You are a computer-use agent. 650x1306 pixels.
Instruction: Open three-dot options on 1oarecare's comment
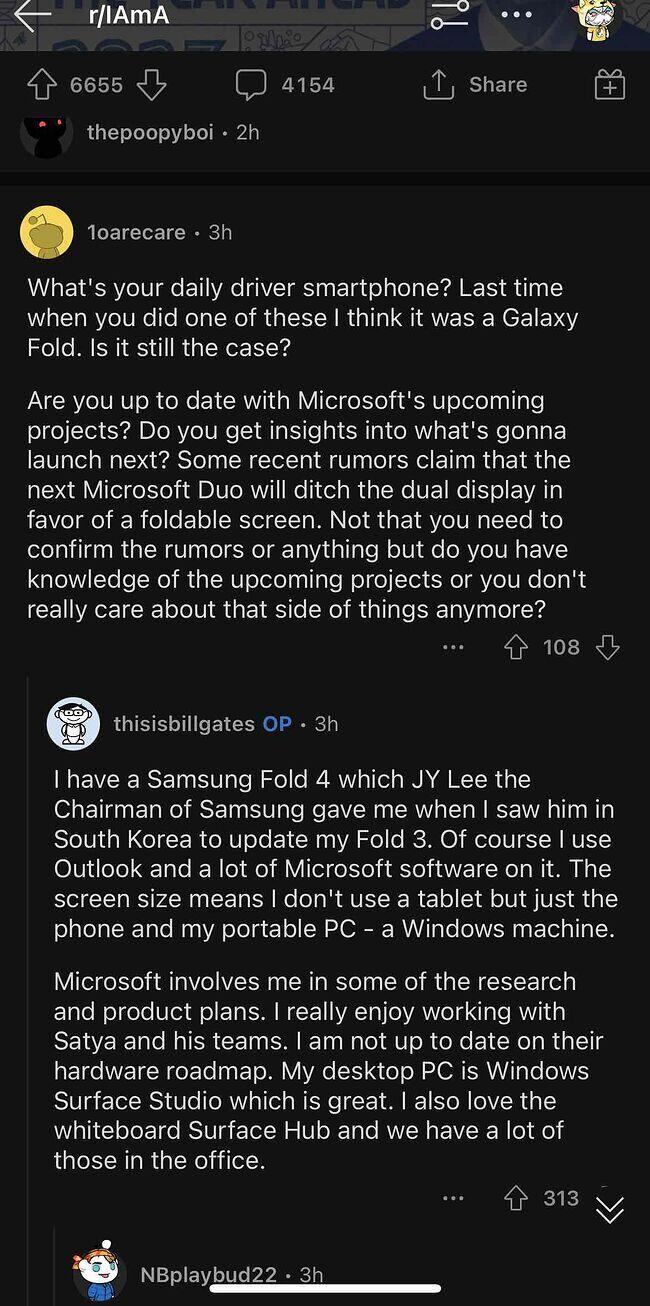pyautogui.click(x=453, y=648)
